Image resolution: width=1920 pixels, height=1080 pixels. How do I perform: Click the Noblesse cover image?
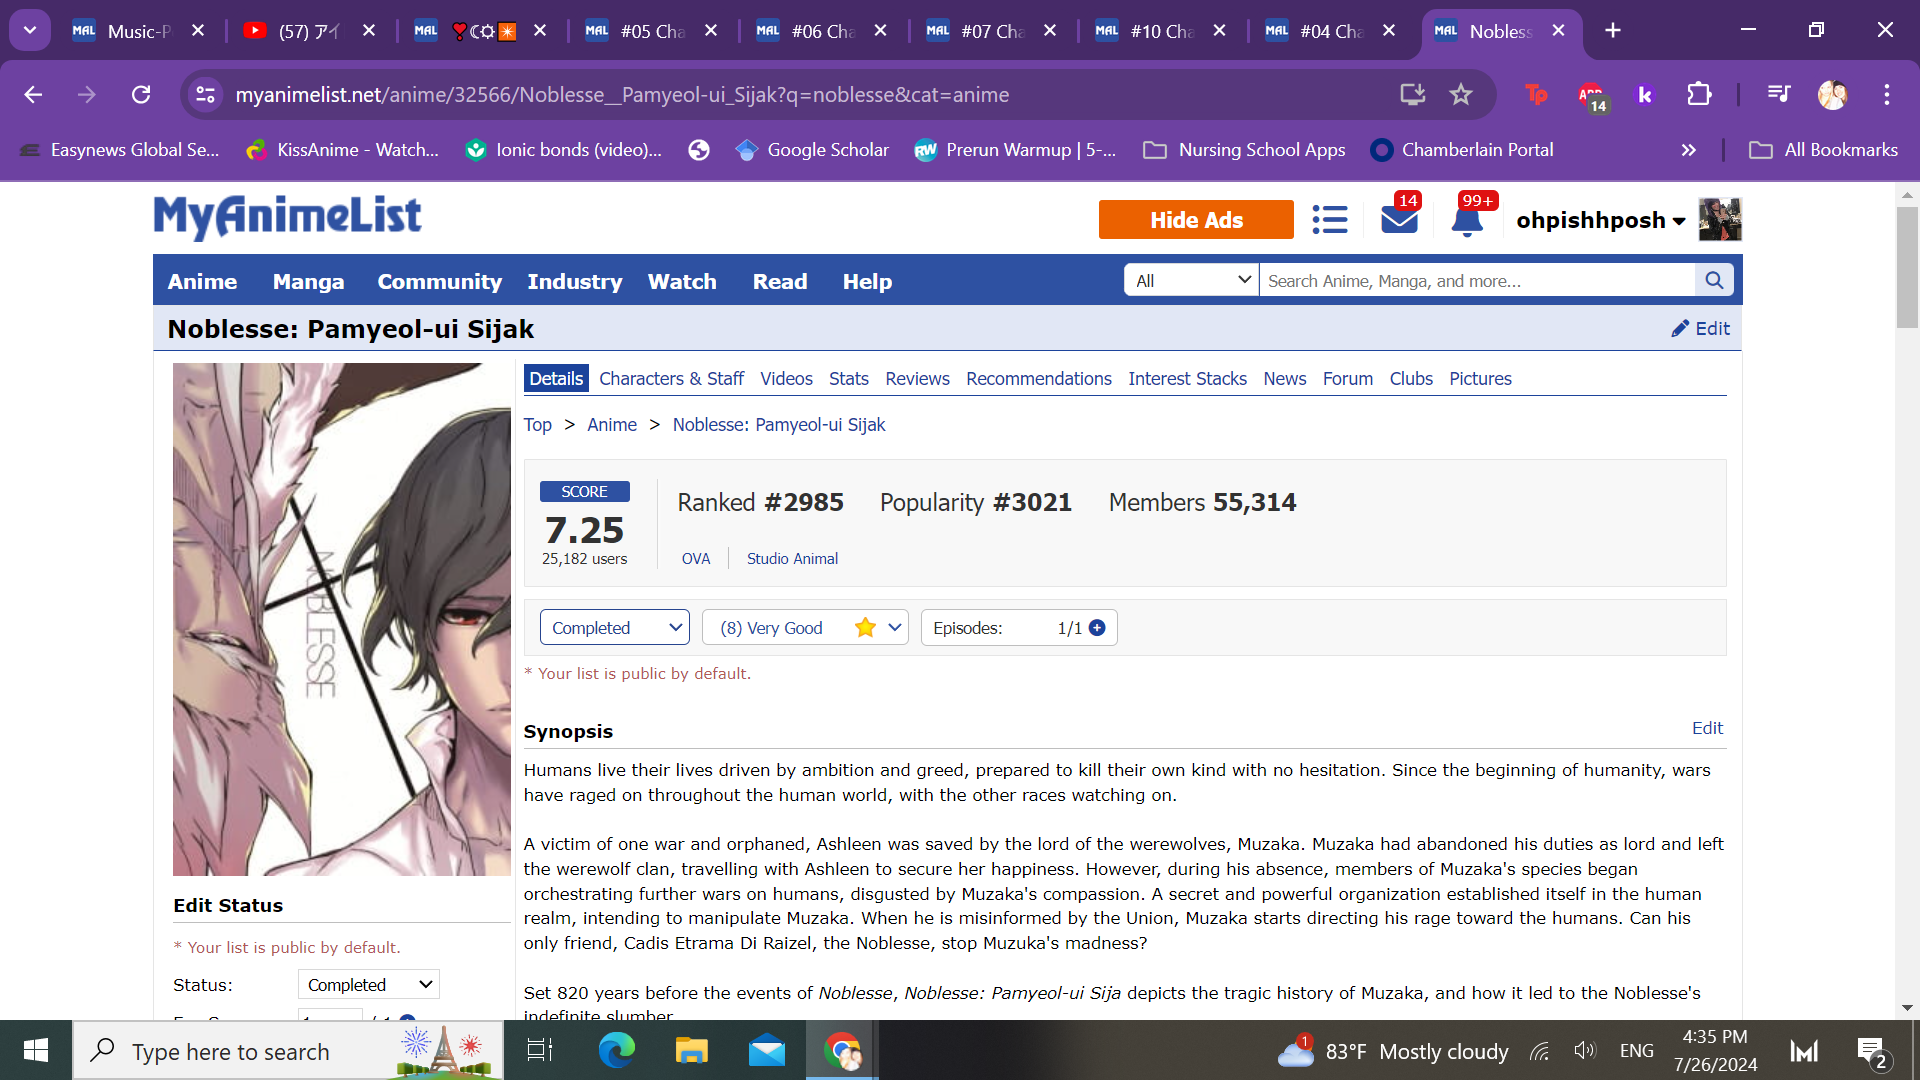click(342, 620)
